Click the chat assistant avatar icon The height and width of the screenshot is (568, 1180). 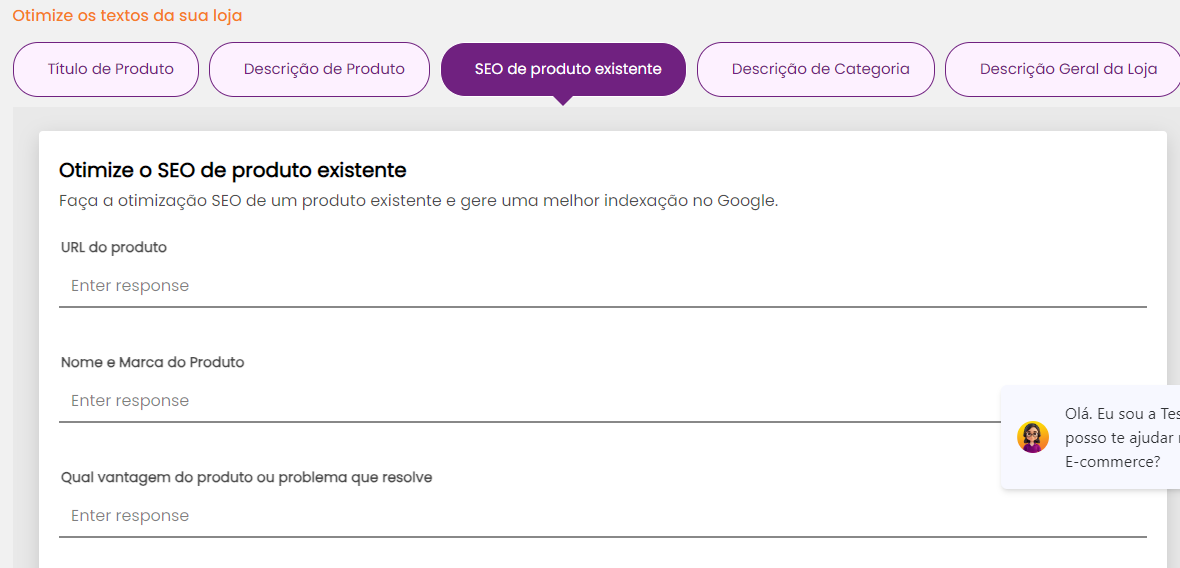(1032, 437)
